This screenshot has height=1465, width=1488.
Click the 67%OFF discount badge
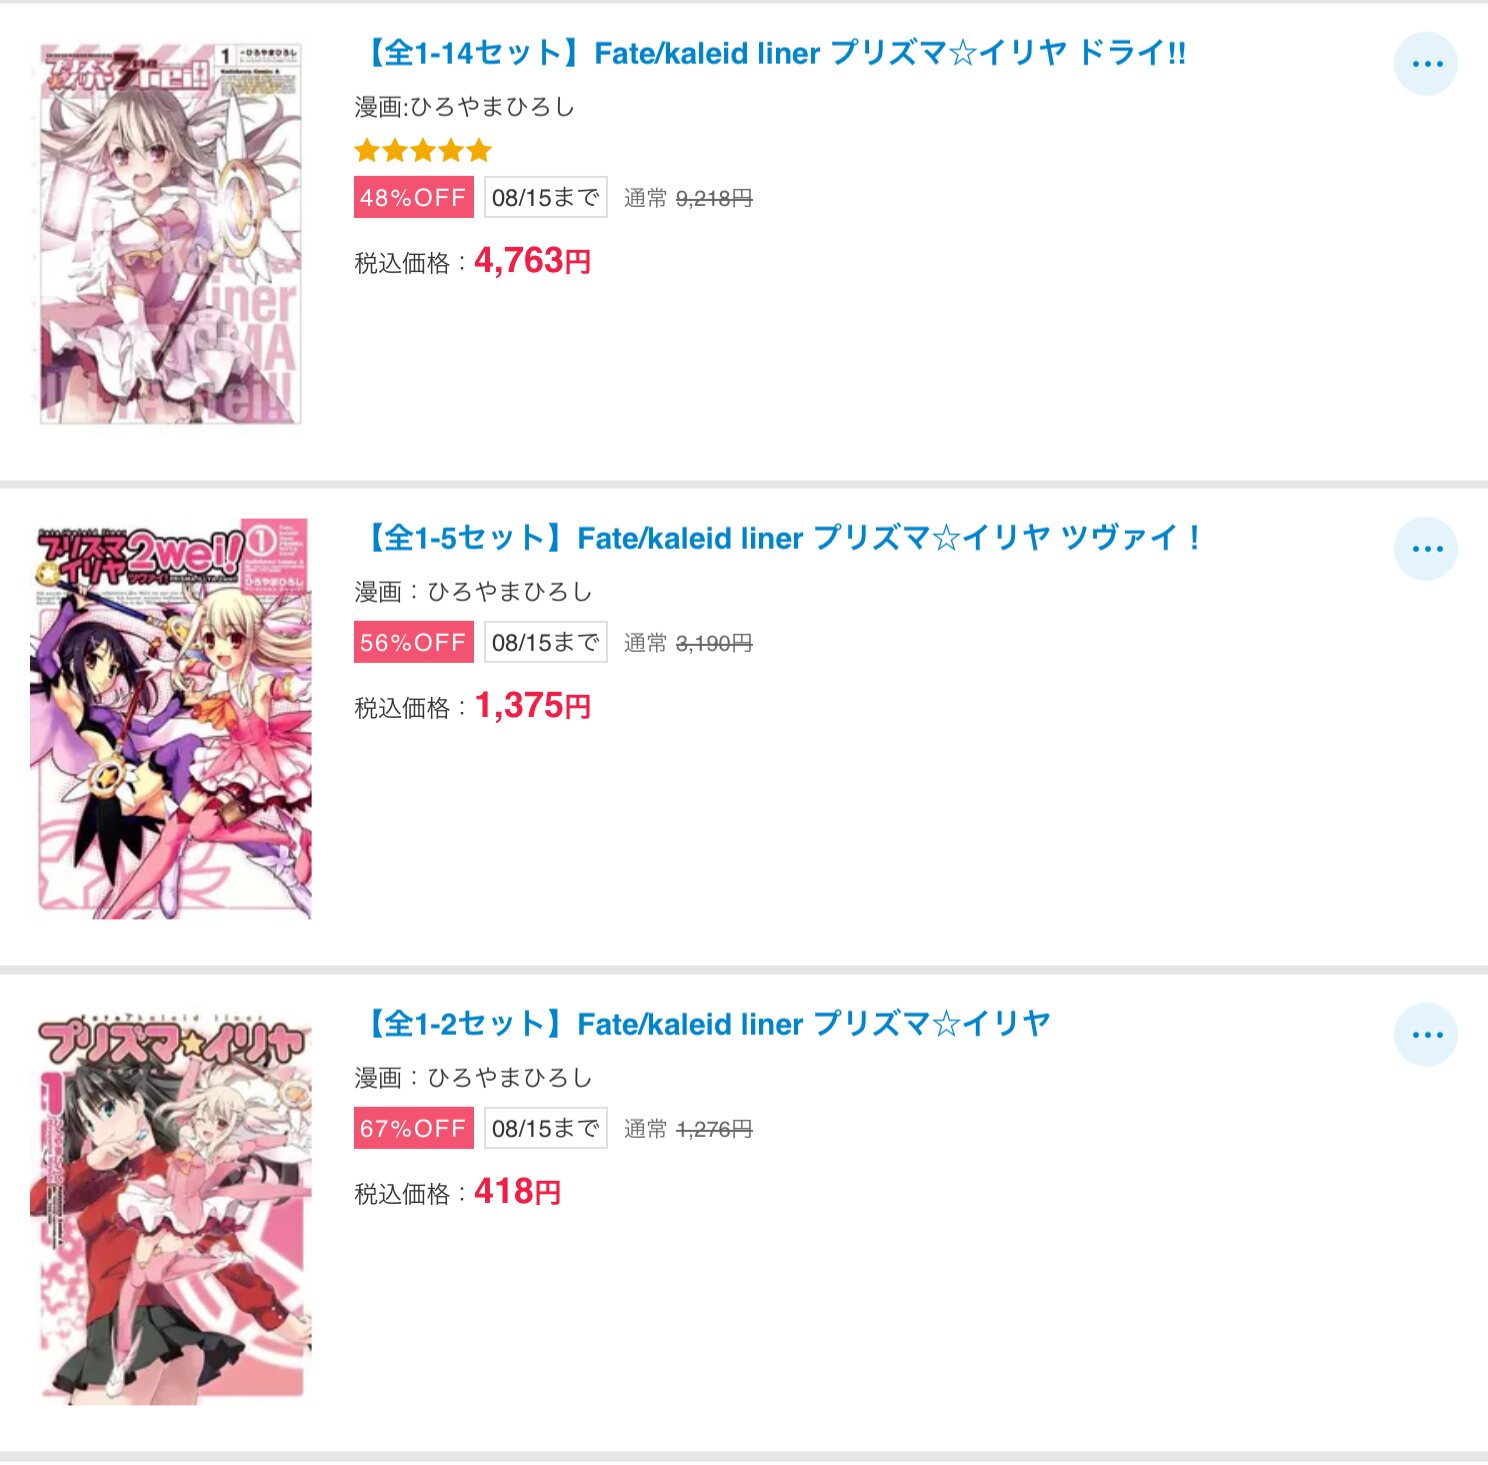413,1129
